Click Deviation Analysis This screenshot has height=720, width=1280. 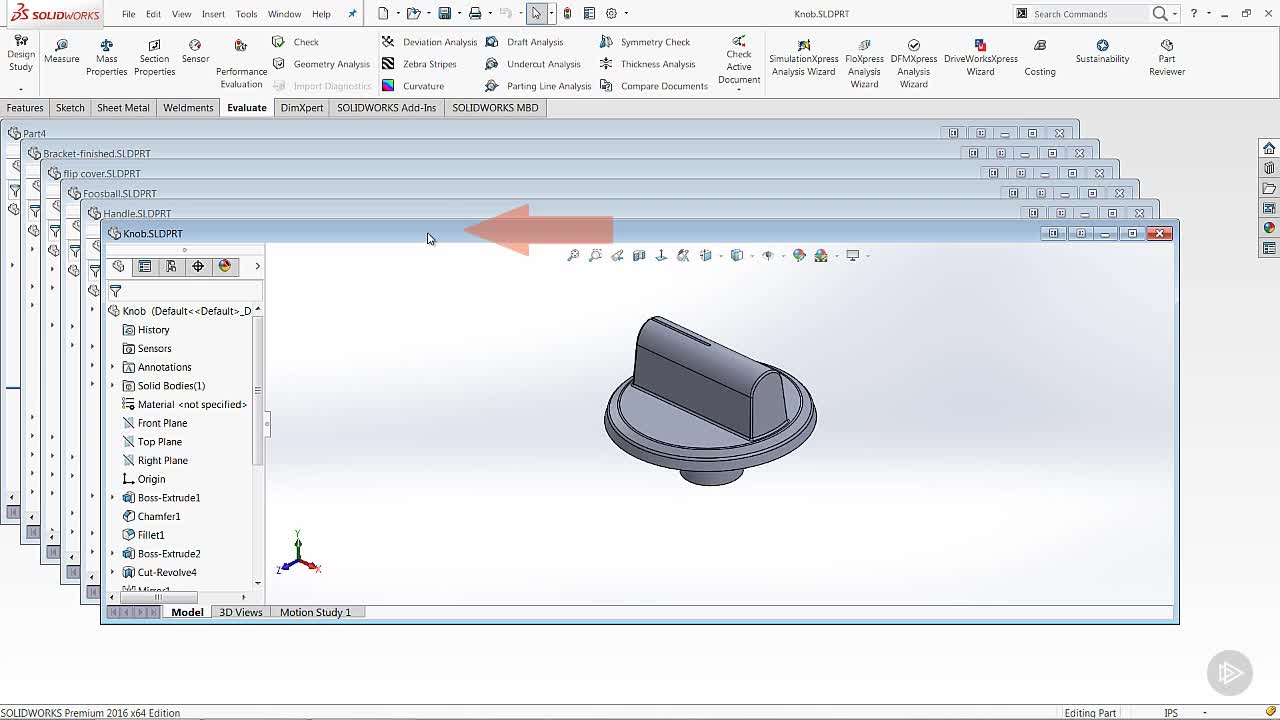pyautogui.click(x=429, y=42)
